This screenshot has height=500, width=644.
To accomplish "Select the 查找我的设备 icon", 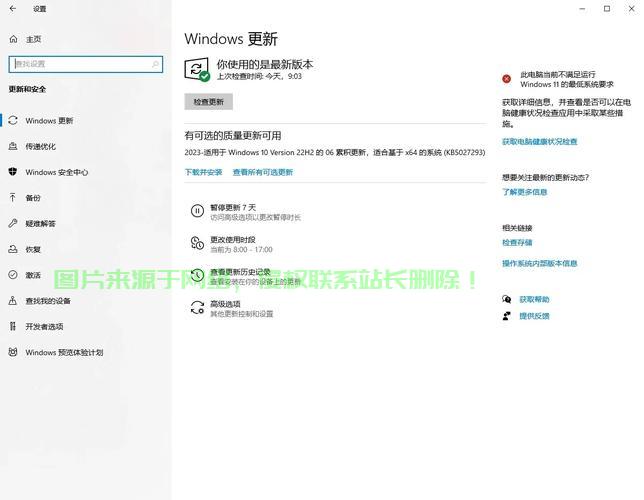I will pos(13,301).
